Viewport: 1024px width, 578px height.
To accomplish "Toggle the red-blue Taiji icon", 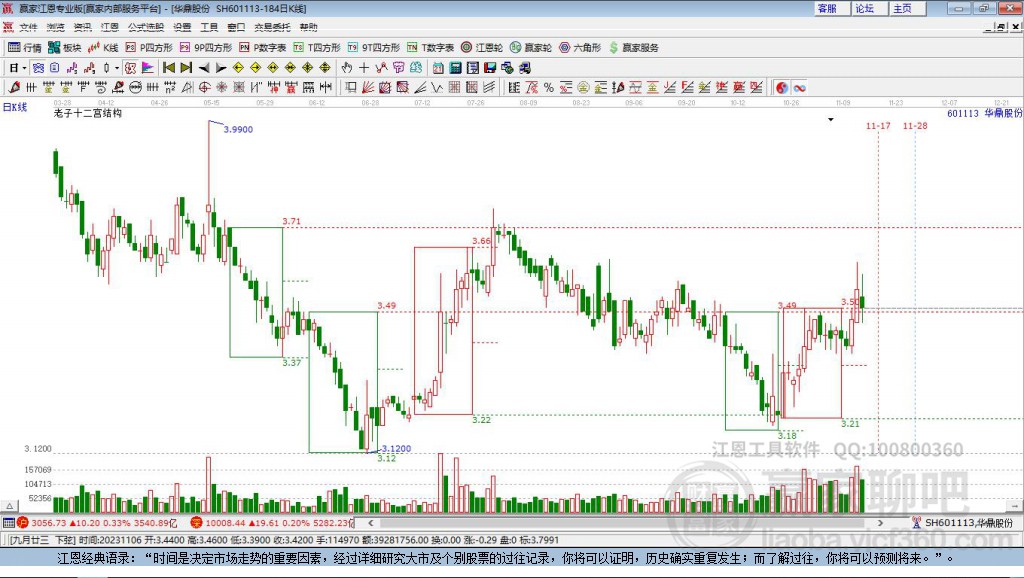I will [x=782, y=88].
